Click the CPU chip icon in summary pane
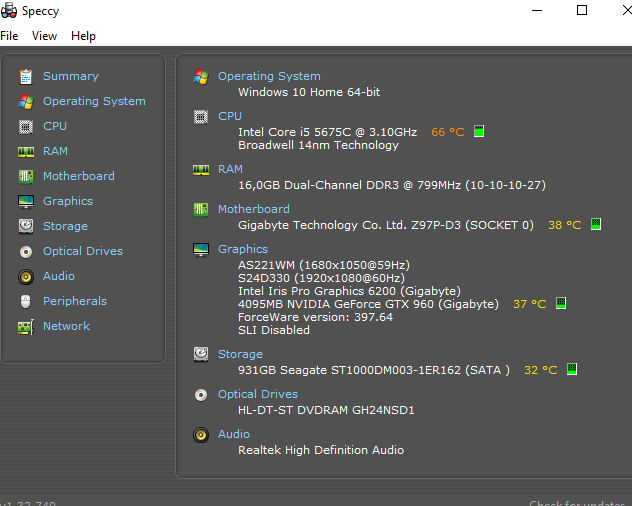 click(201, 117)
